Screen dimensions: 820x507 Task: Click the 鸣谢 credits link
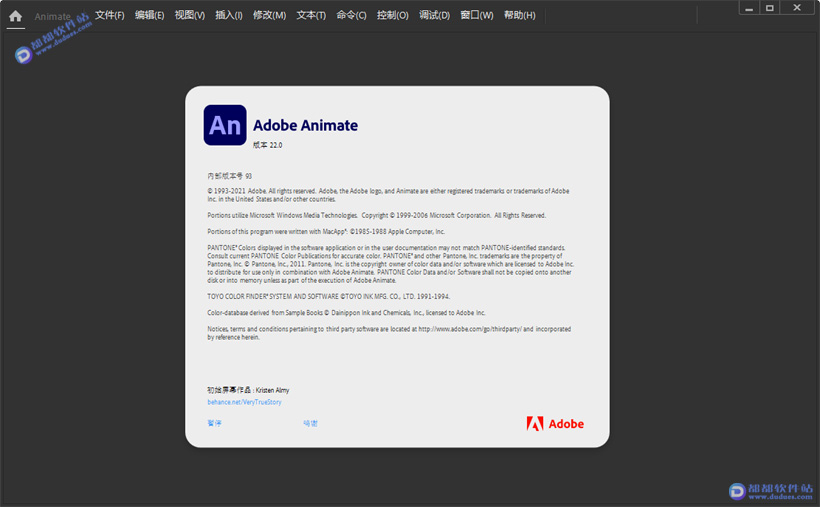click(x=310, y=423)
